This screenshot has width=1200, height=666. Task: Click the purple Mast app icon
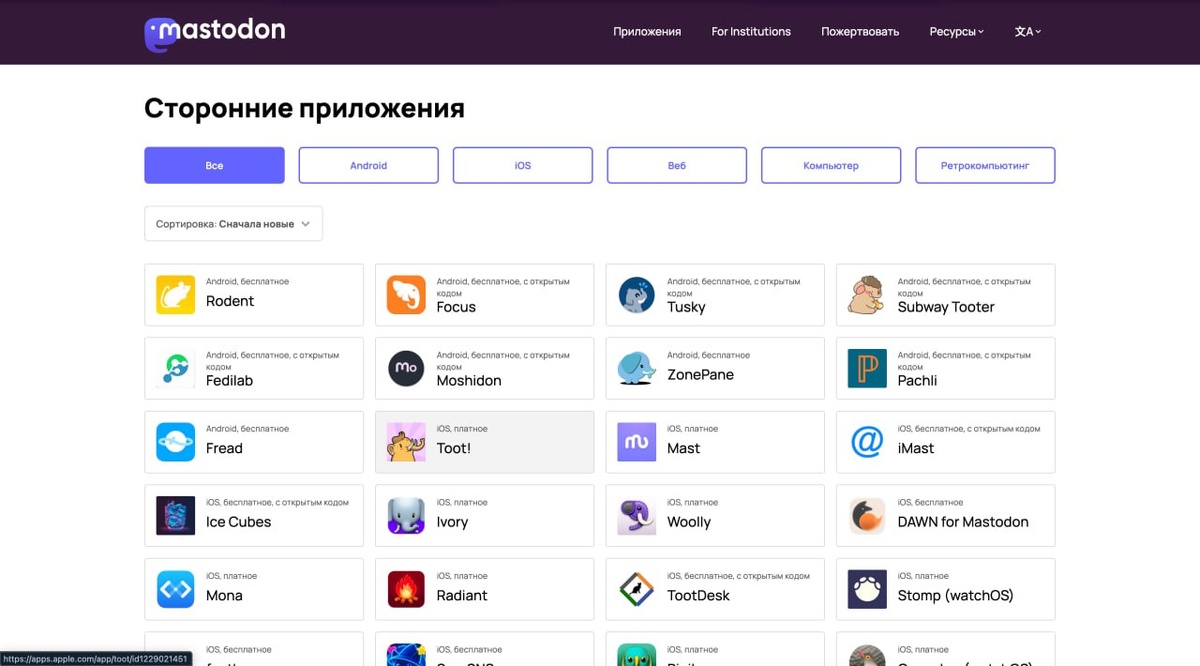coord(637,442)
